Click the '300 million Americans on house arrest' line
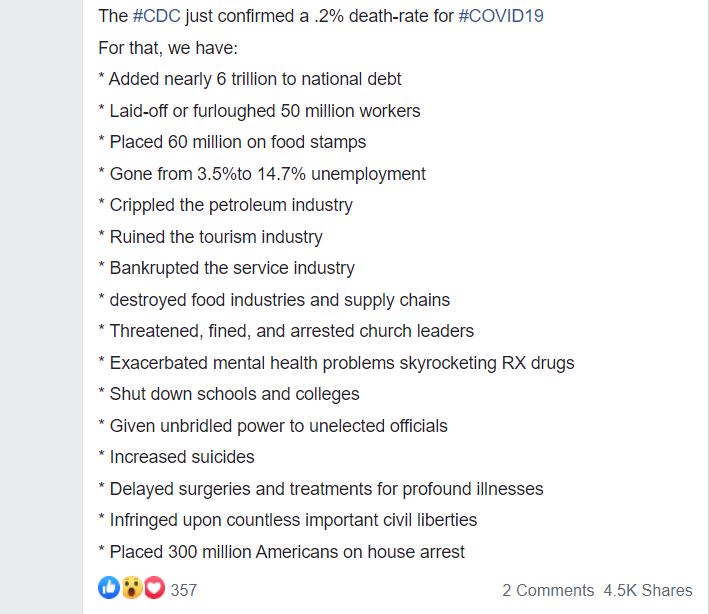This screenshot has height=614, width=709. [281, 552]
